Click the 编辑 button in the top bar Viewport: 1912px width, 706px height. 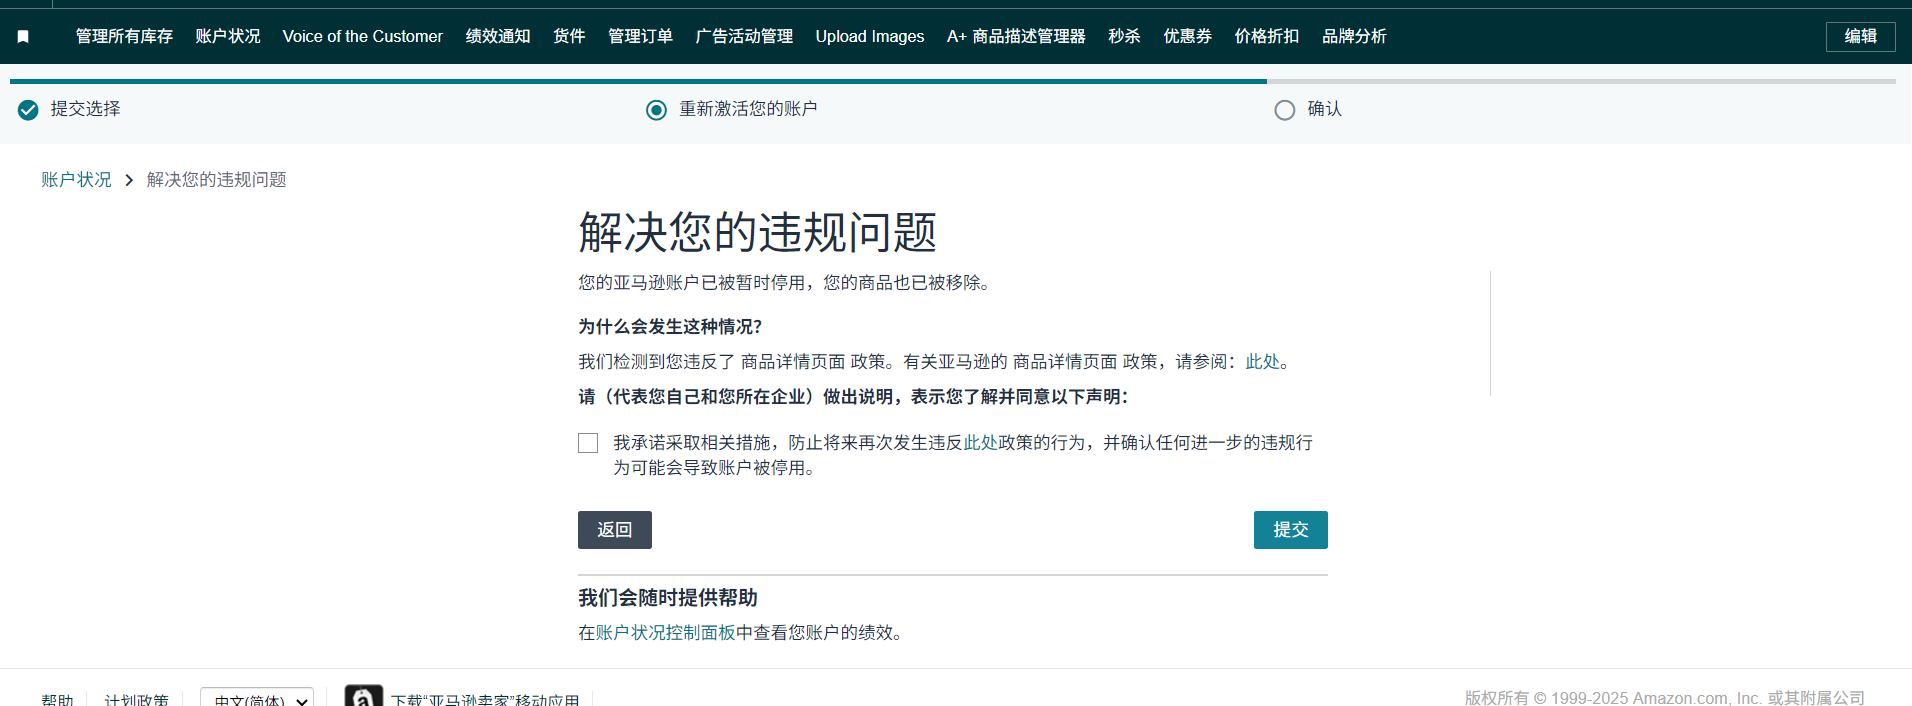[x=1860, y=37]
